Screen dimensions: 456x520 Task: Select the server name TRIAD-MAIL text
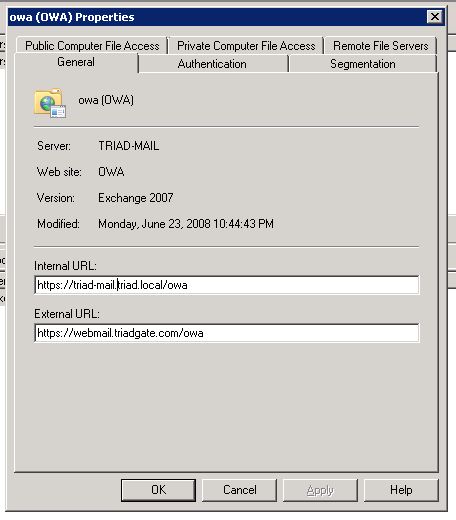point(129,146)
